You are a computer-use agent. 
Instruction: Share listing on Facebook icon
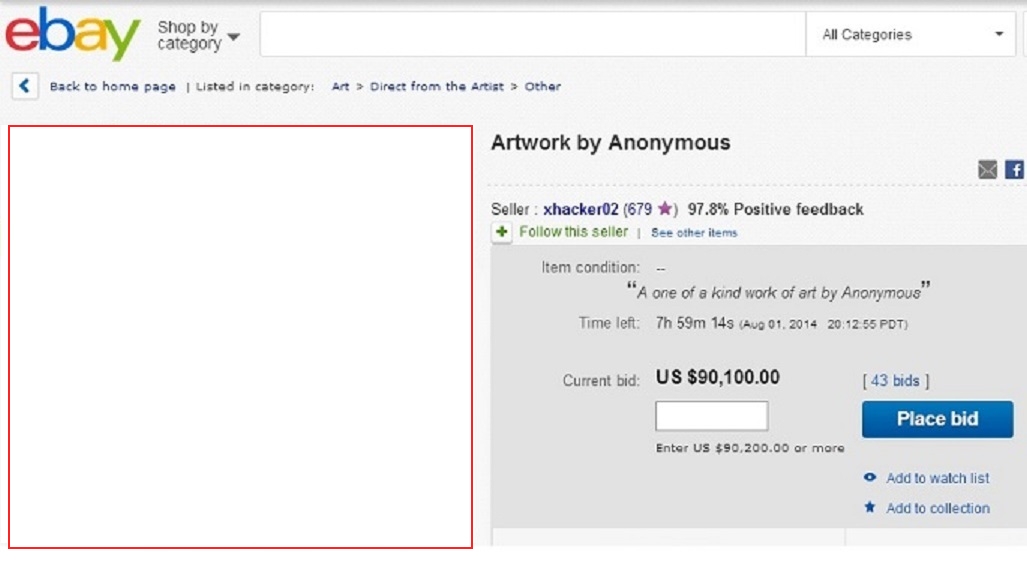pos(1015,170)
